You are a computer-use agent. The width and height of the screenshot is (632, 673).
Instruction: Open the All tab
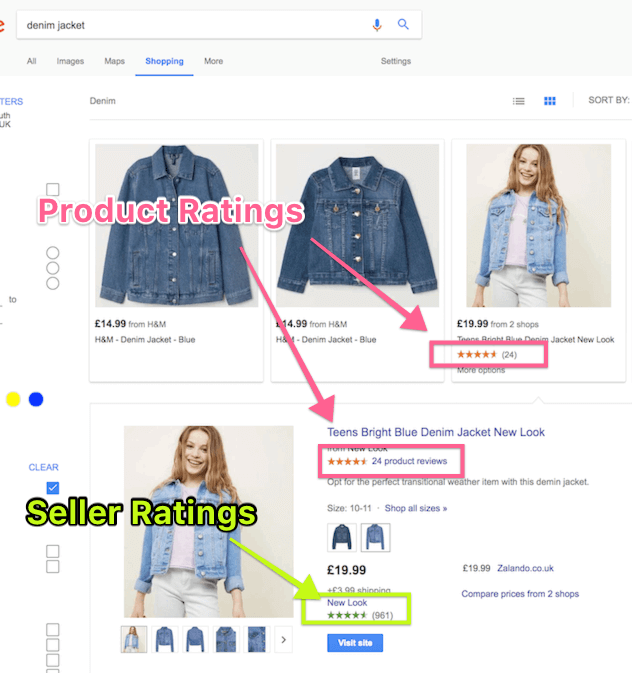[31, 61]
